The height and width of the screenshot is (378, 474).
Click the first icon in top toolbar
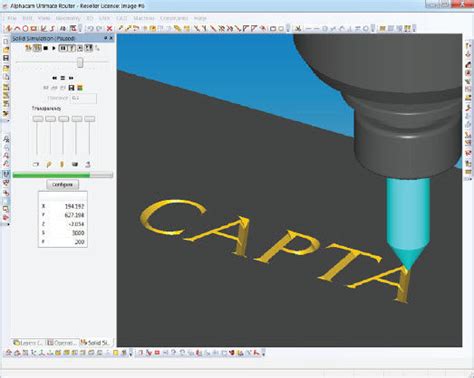9,29
